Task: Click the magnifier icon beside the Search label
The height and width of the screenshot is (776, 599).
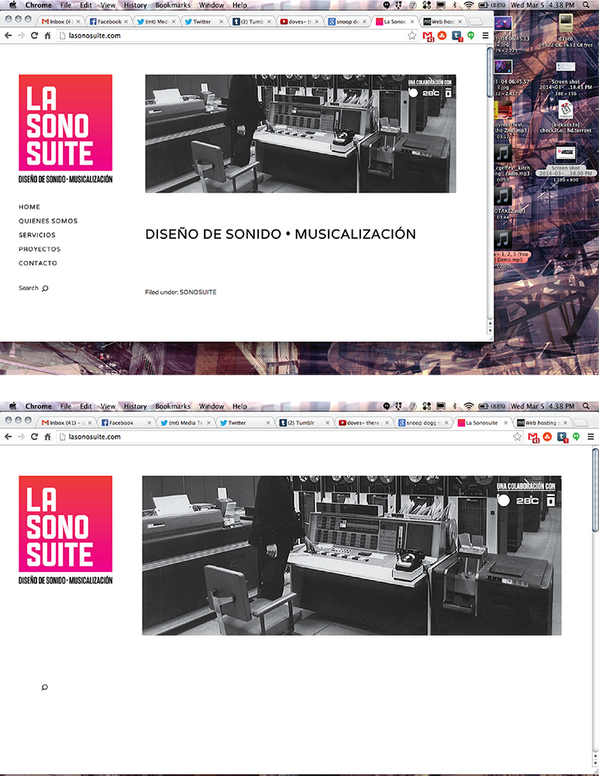Action: tap(45, 288)
